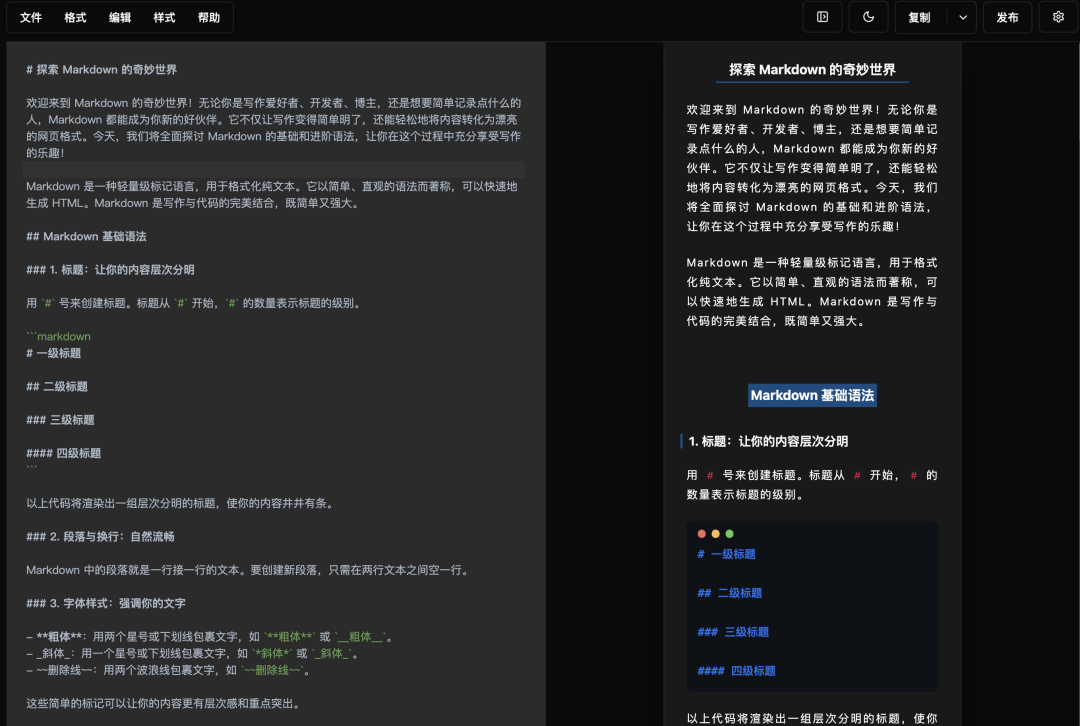Screen dimensions: 1080x726
Task: Click the editor layout panel icon
Action: 824,17
